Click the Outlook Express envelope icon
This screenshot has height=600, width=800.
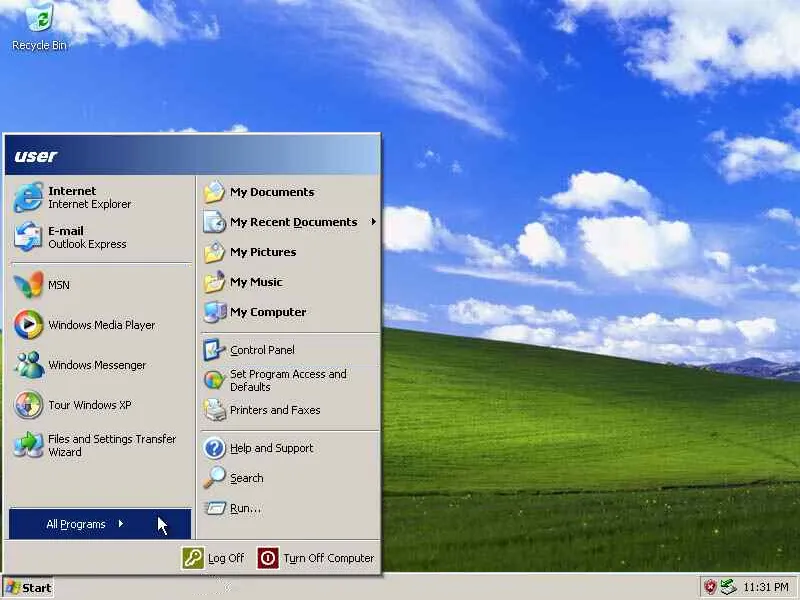[28, 237]
